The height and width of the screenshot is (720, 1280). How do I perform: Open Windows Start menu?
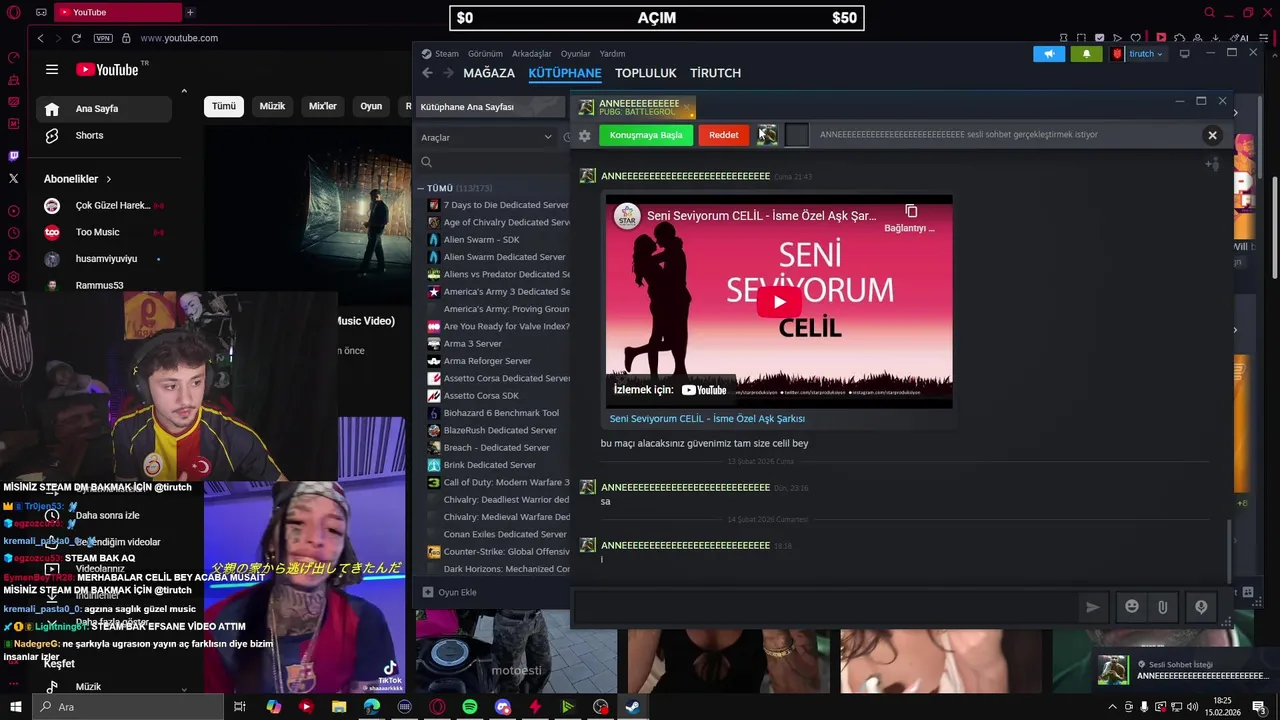[15, 707]
